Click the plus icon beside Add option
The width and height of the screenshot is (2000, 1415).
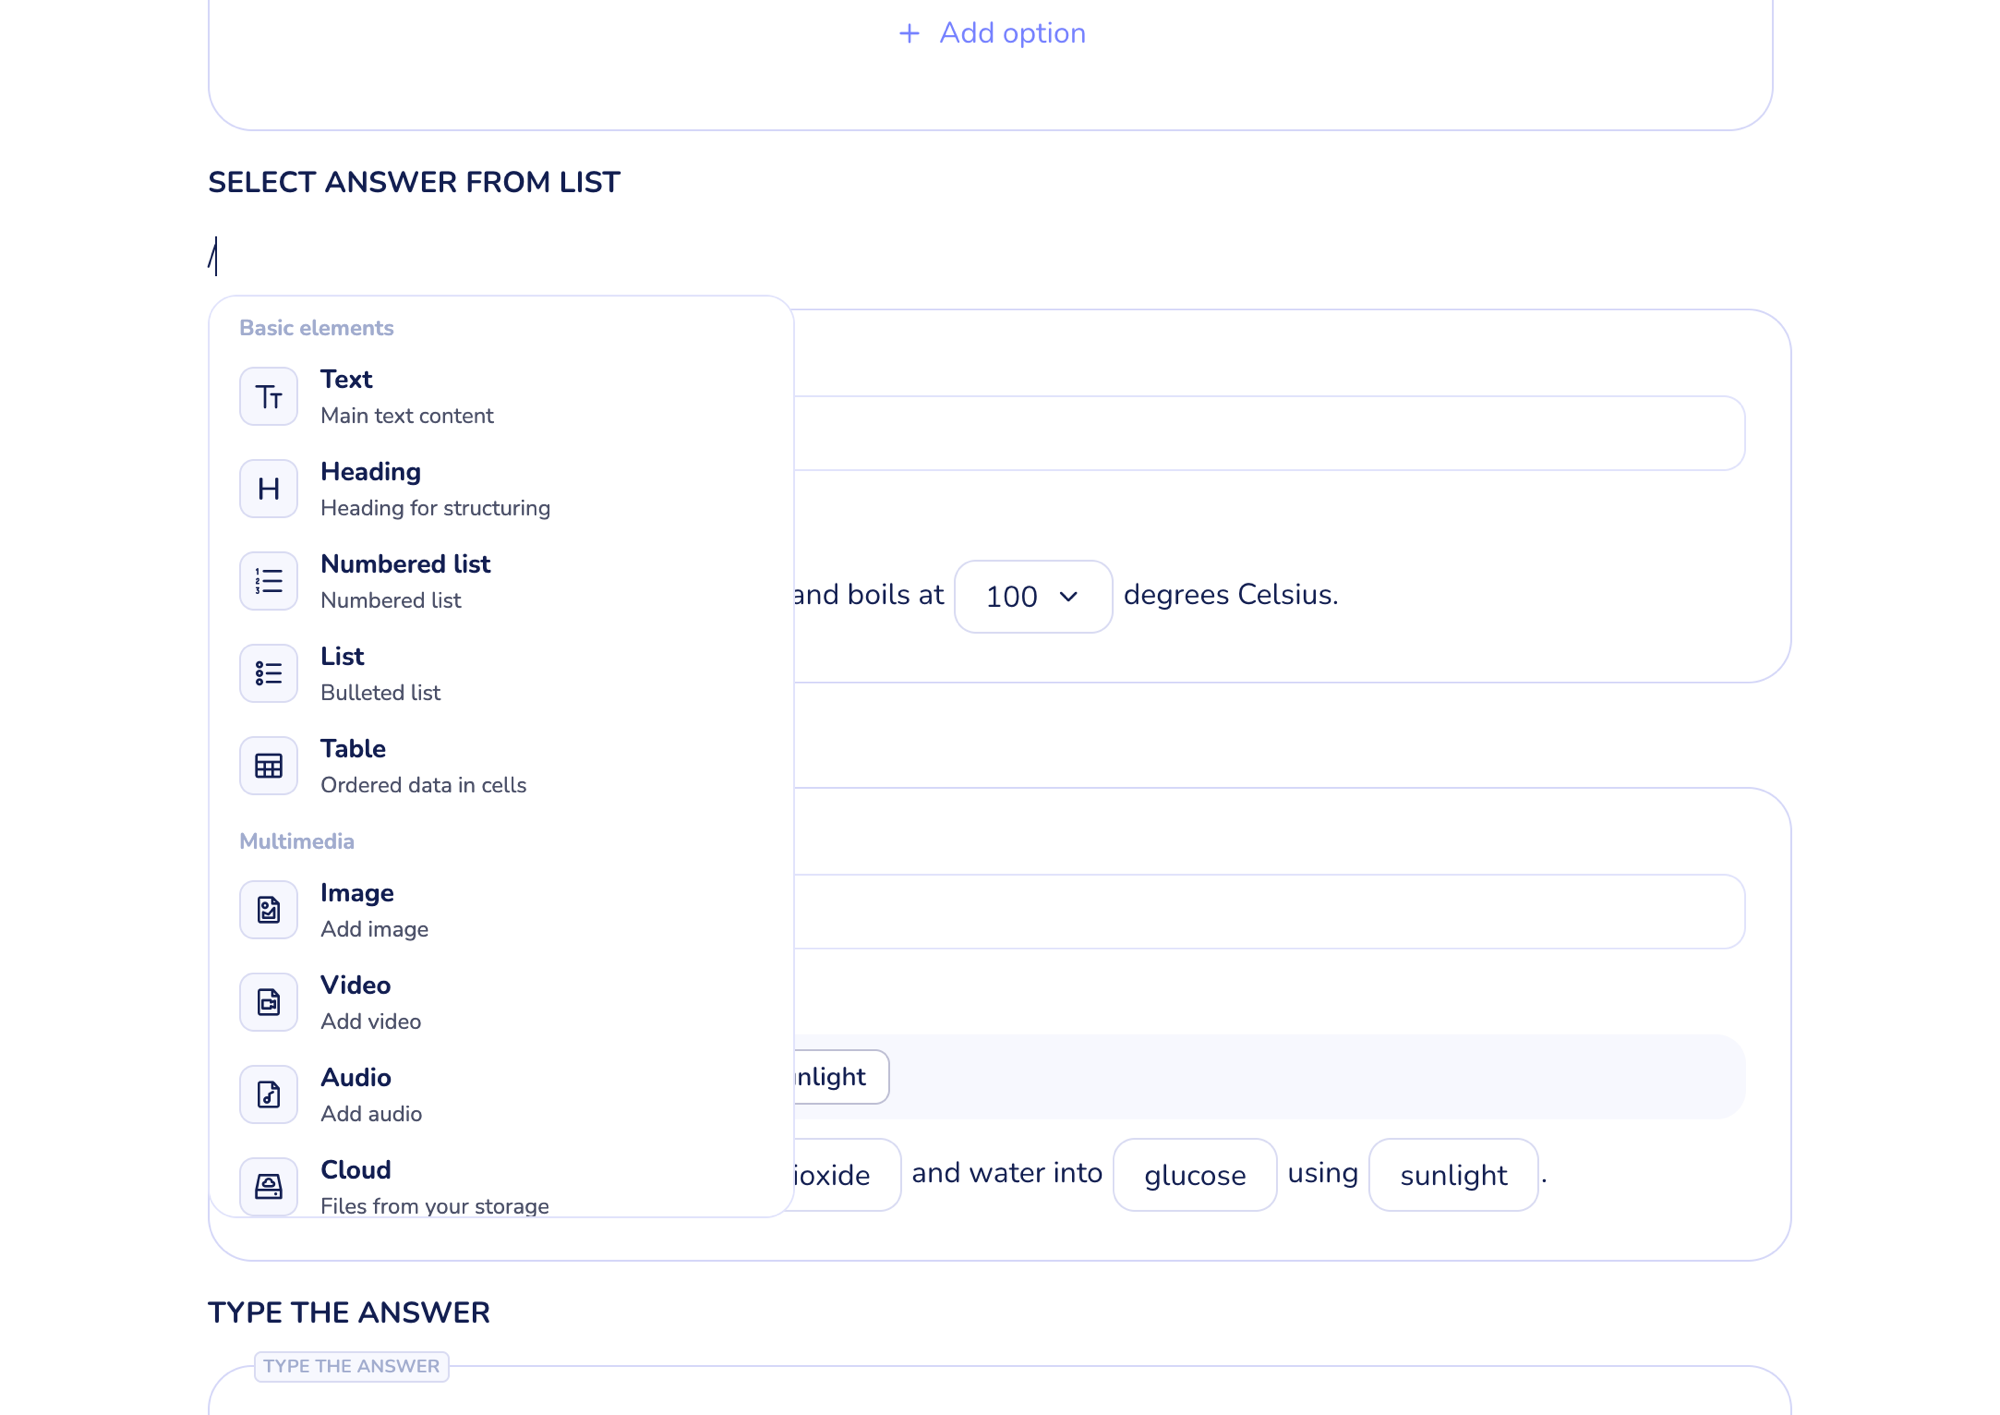point(909,34)
